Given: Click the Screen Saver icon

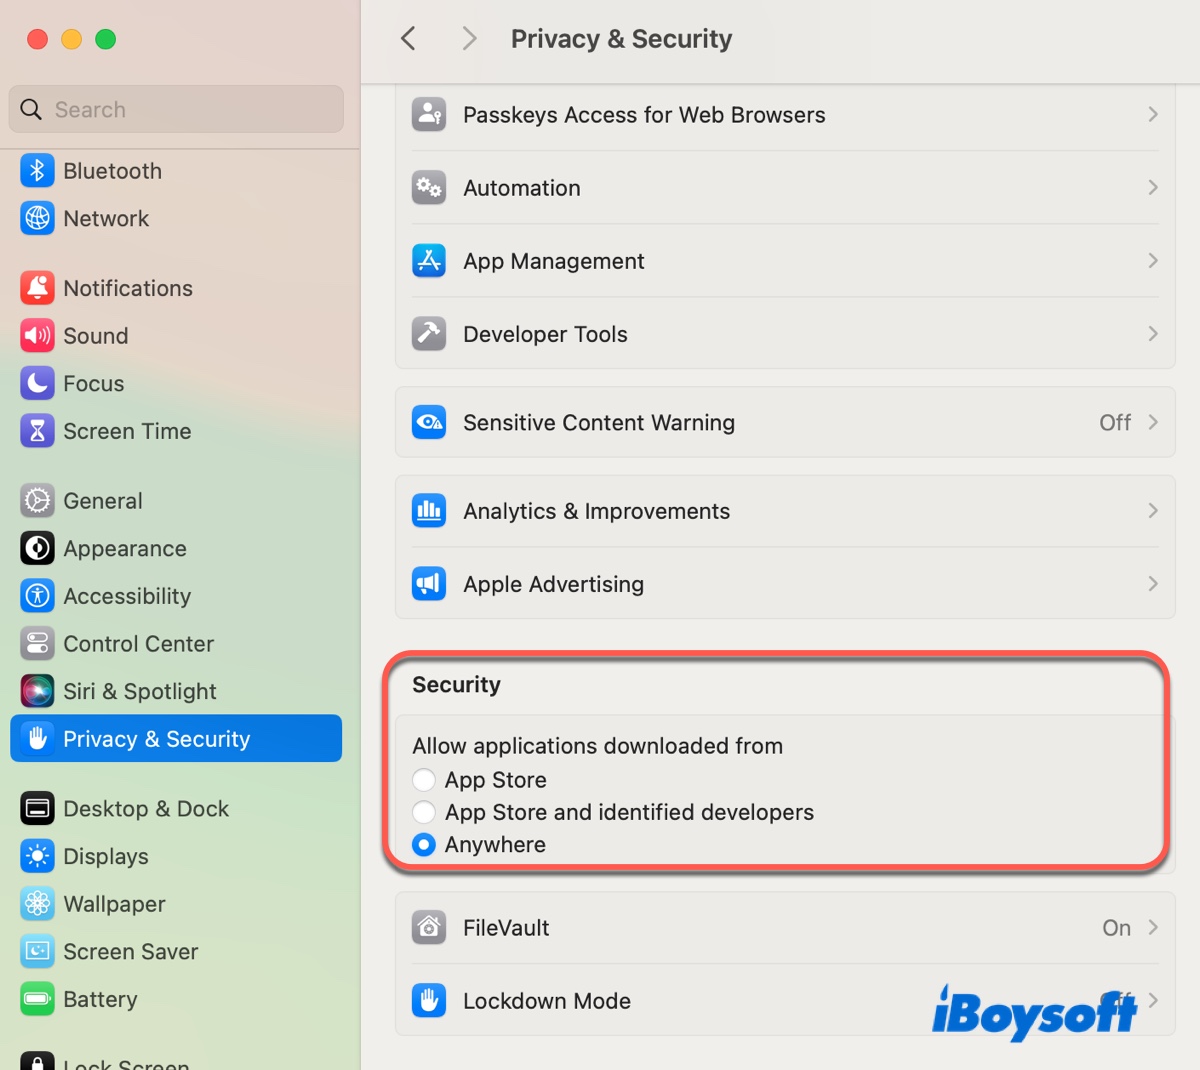Looking at the screenshot, I should 37,951.
